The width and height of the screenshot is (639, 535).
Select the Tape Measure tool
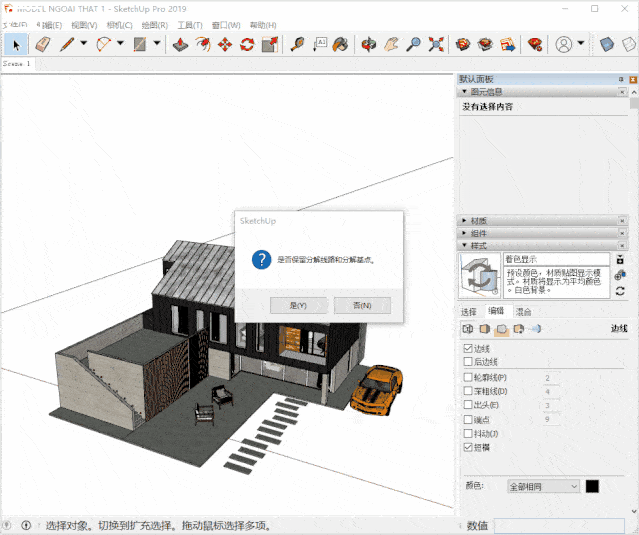[297, 44]
